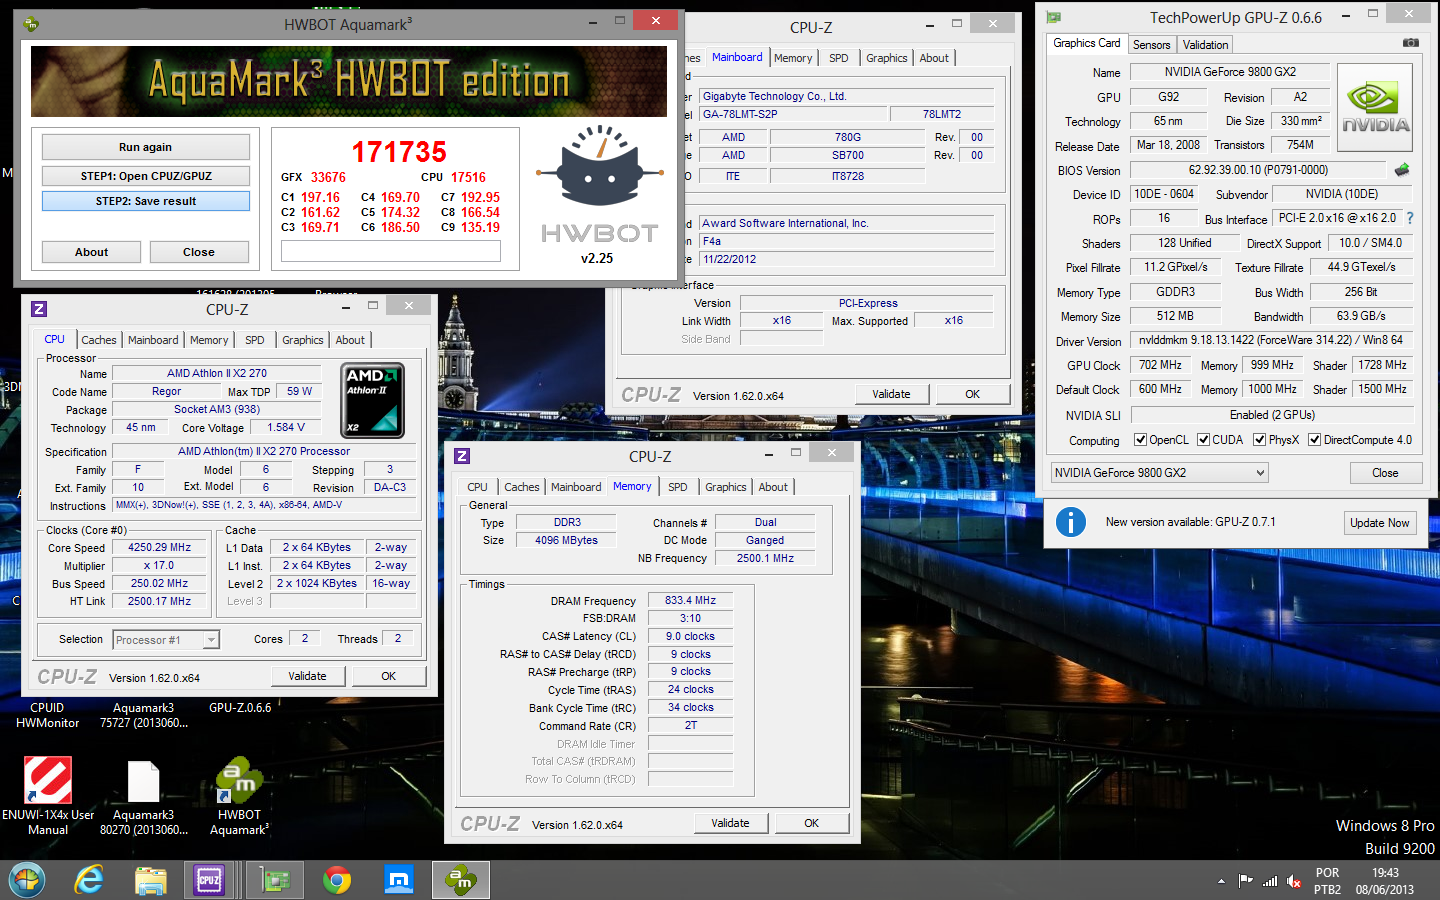Screen dimensions: 1440x900
Task: Click the Bus Interface question mark icon
Action: [x=1410, y=218]
